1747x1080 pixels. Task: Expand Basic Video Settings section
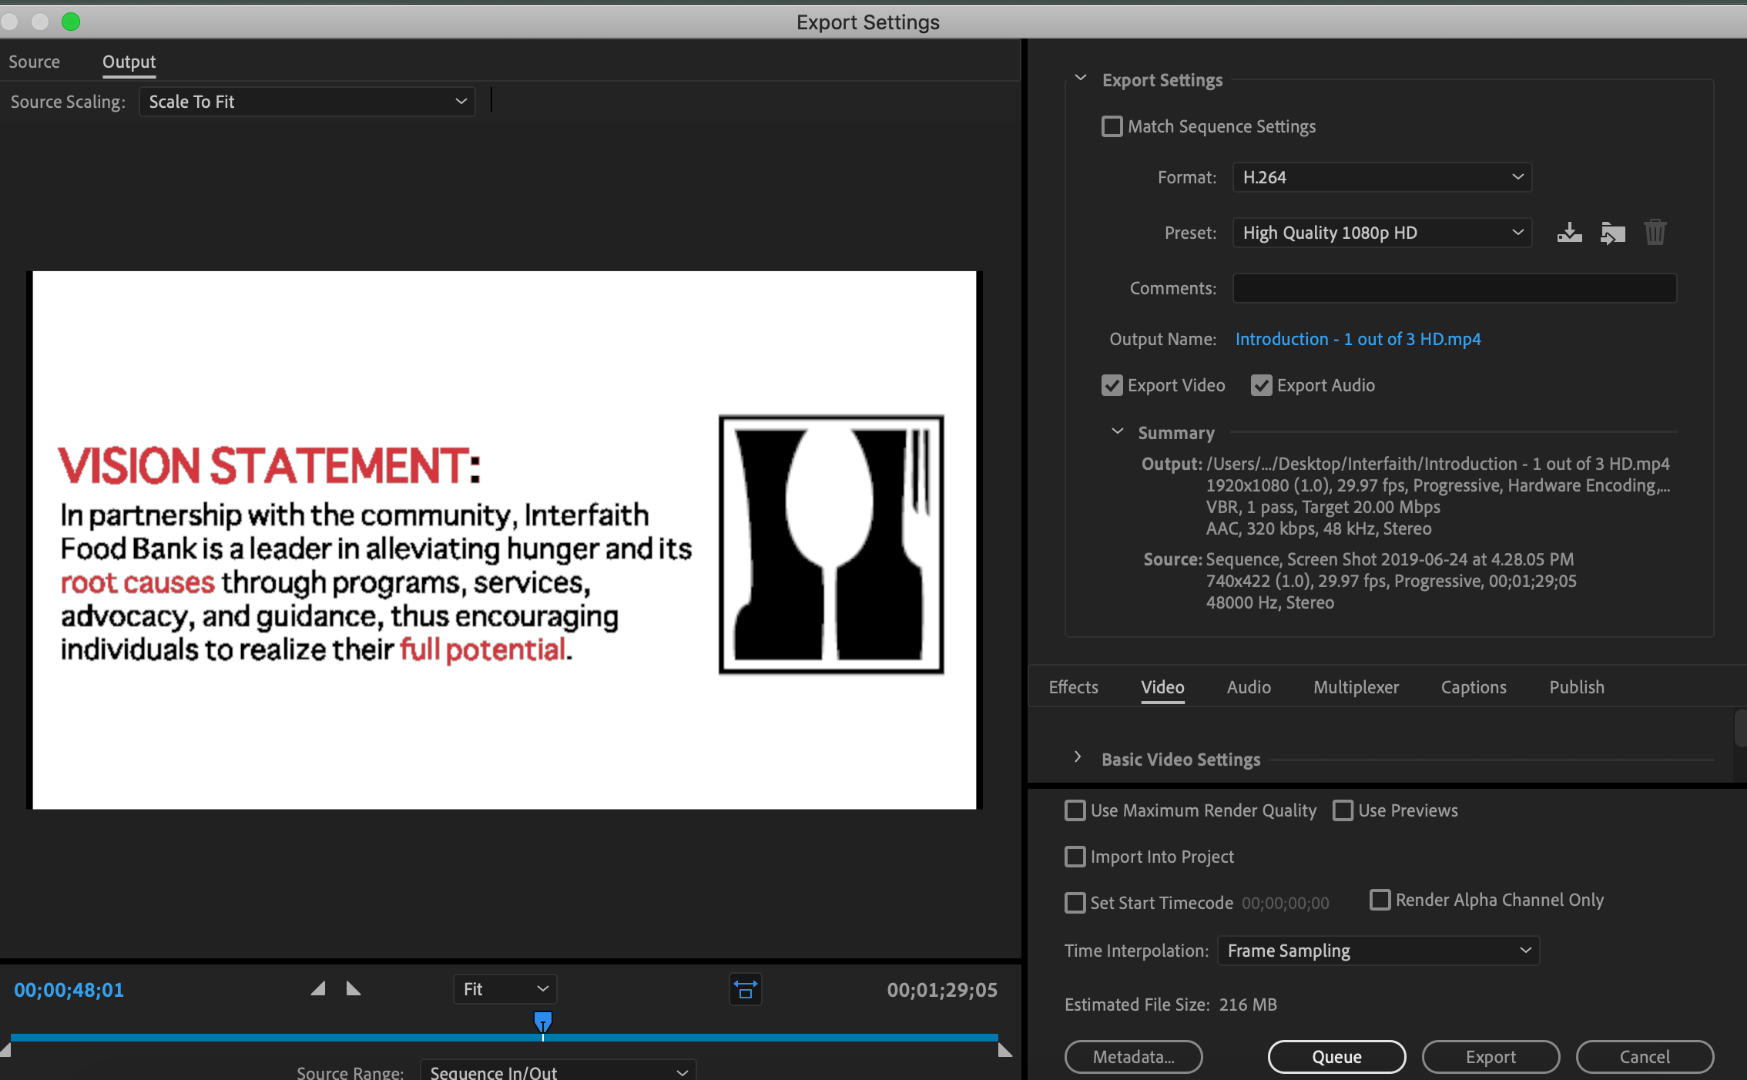(1077, 757)
